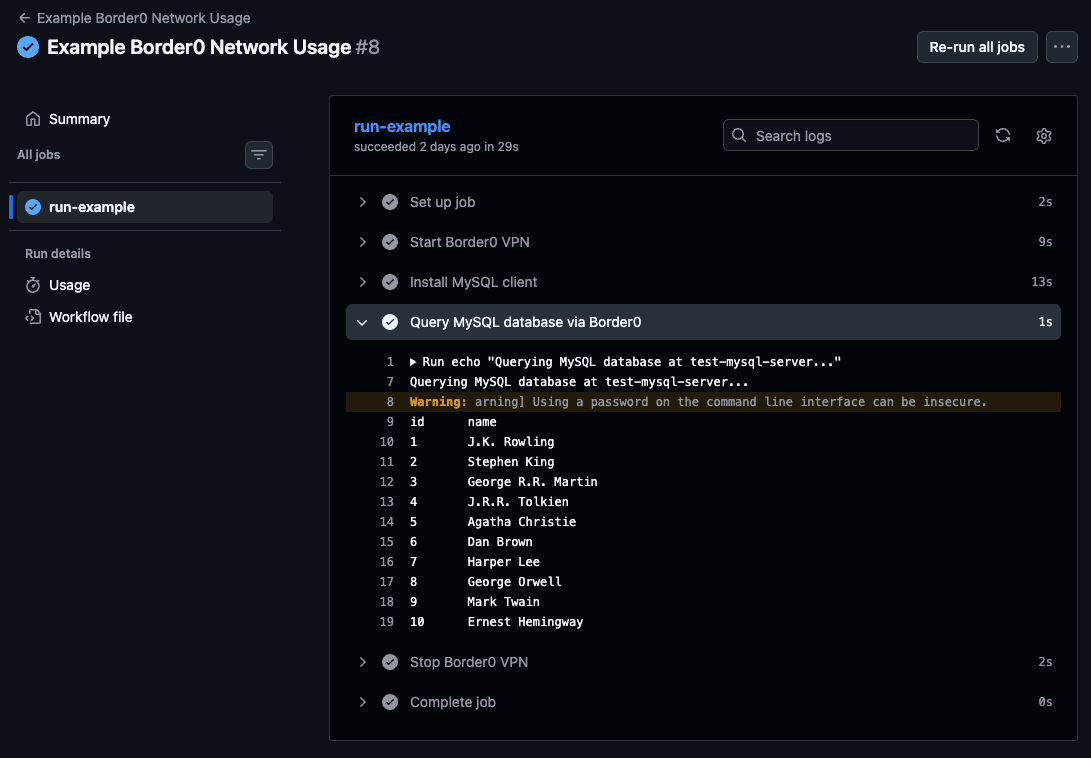1091x758 pixels.
Task: Click the check icon beside Set up job
Action: (x=390, y=202)
